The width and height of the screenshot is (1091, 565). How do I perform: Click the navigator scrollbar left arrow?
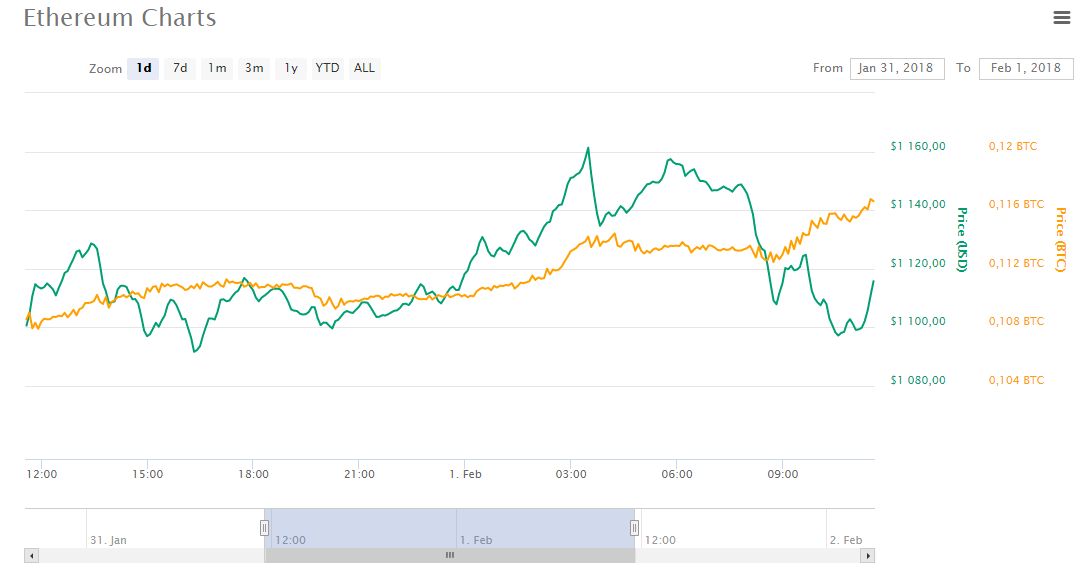(x=31, y=555)
